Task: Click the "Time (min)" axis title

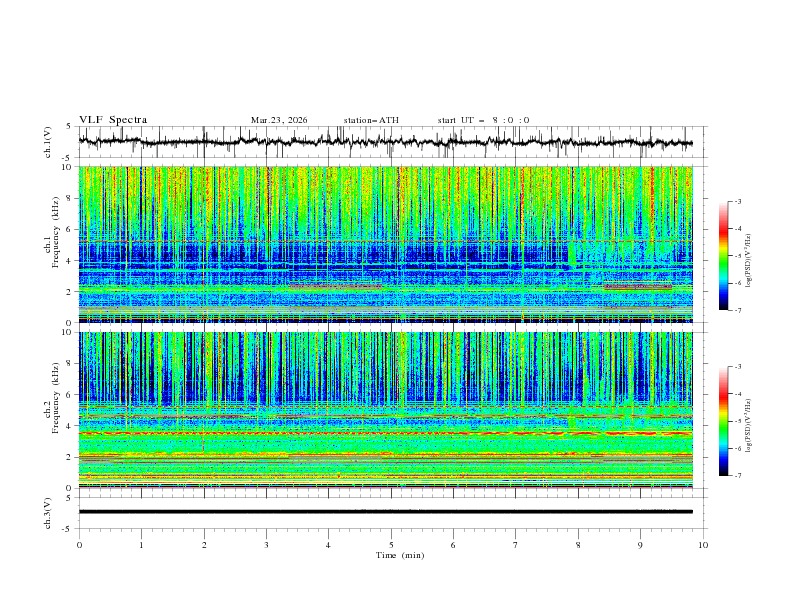Action: pos(400,555)
